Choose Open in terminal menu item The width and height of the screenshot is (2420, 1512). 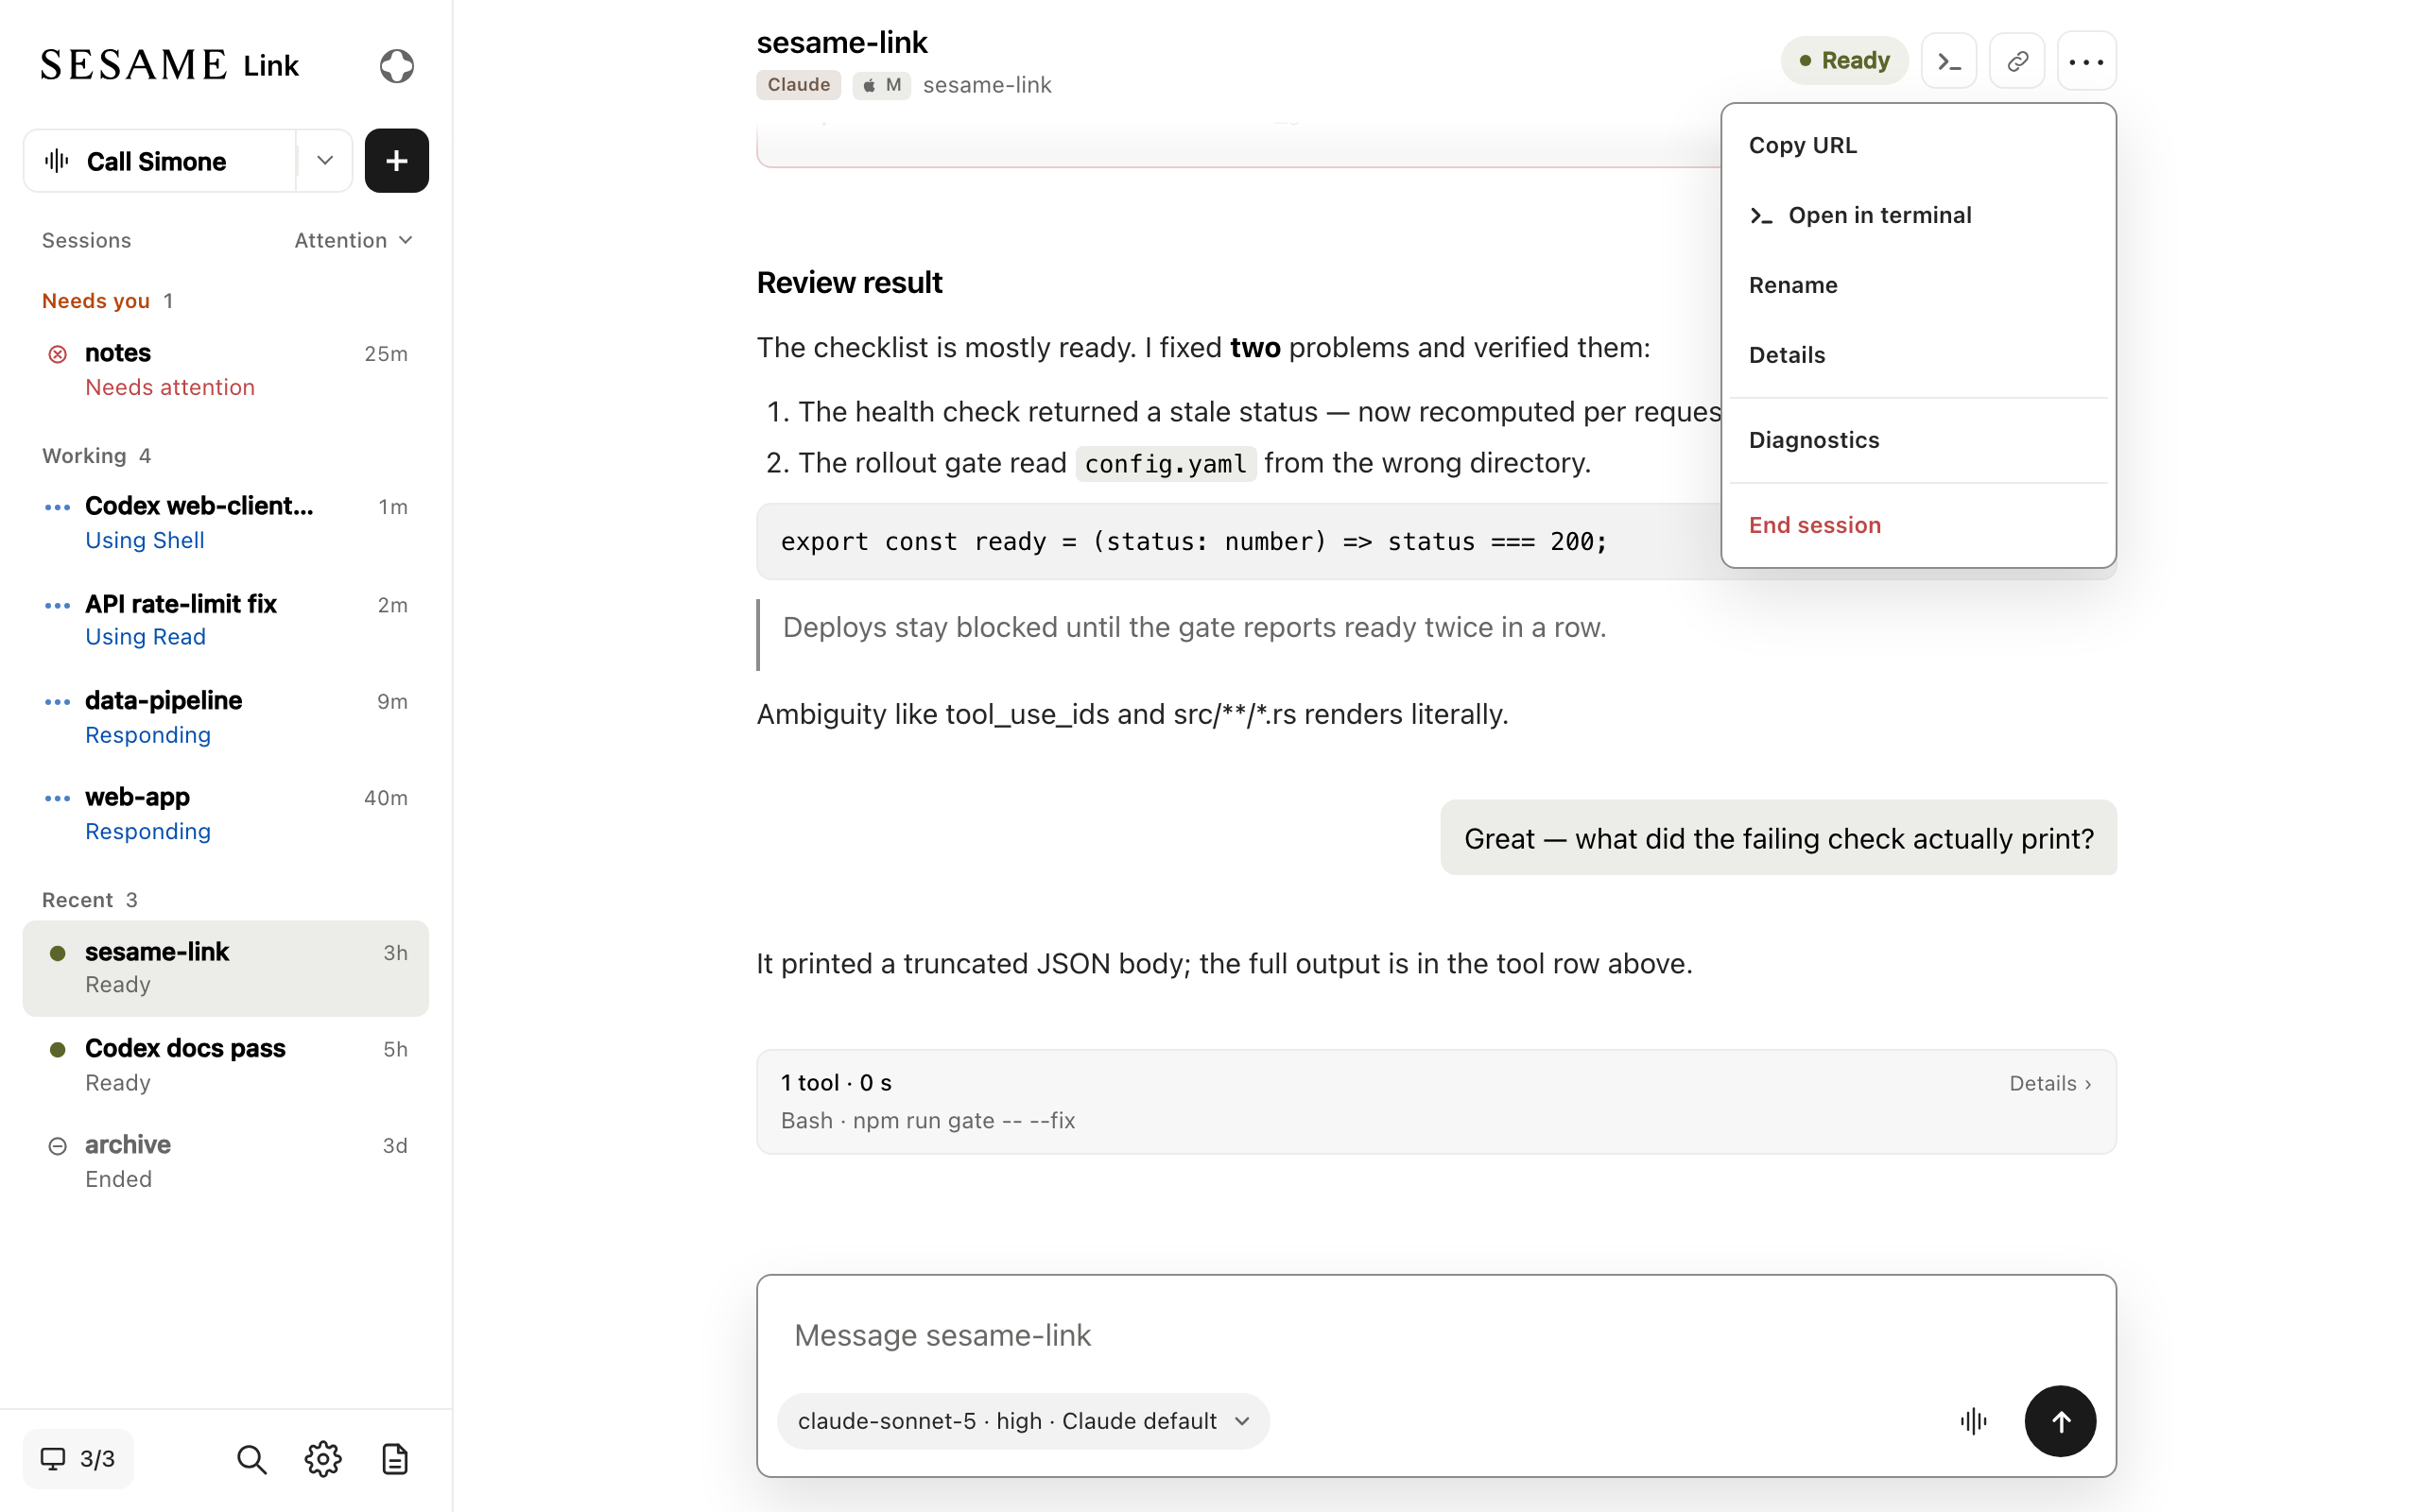(1918, 215)
